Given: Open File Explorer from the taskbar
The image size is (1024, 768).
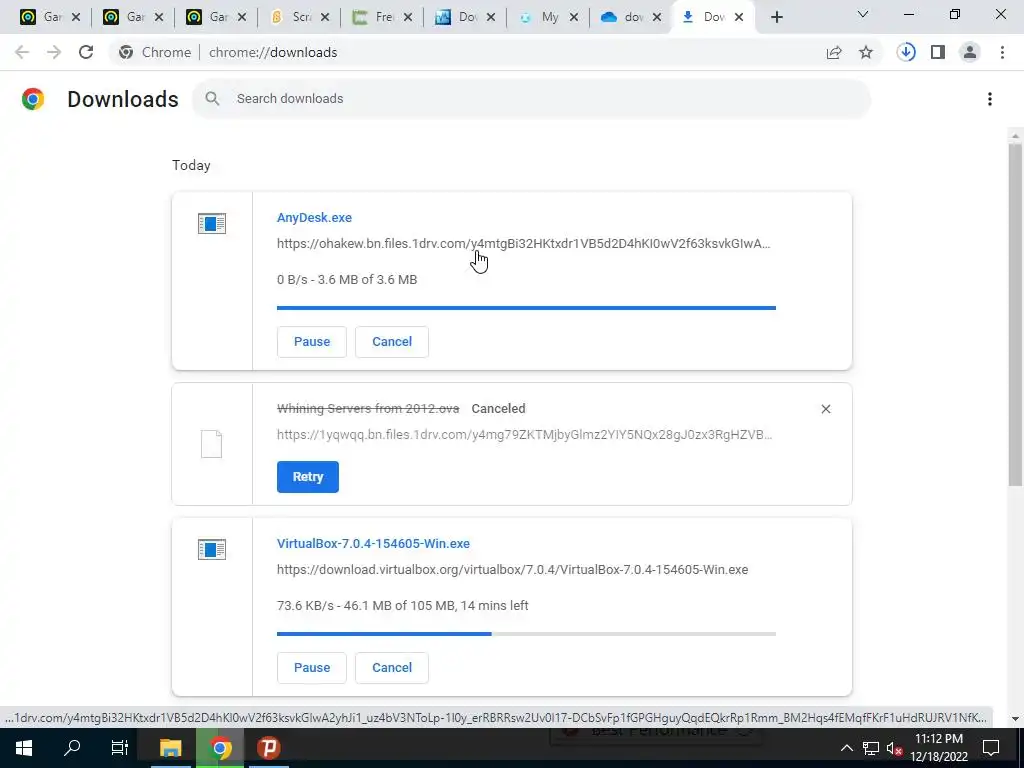Looking at the screenshot, I should (170, 748).
